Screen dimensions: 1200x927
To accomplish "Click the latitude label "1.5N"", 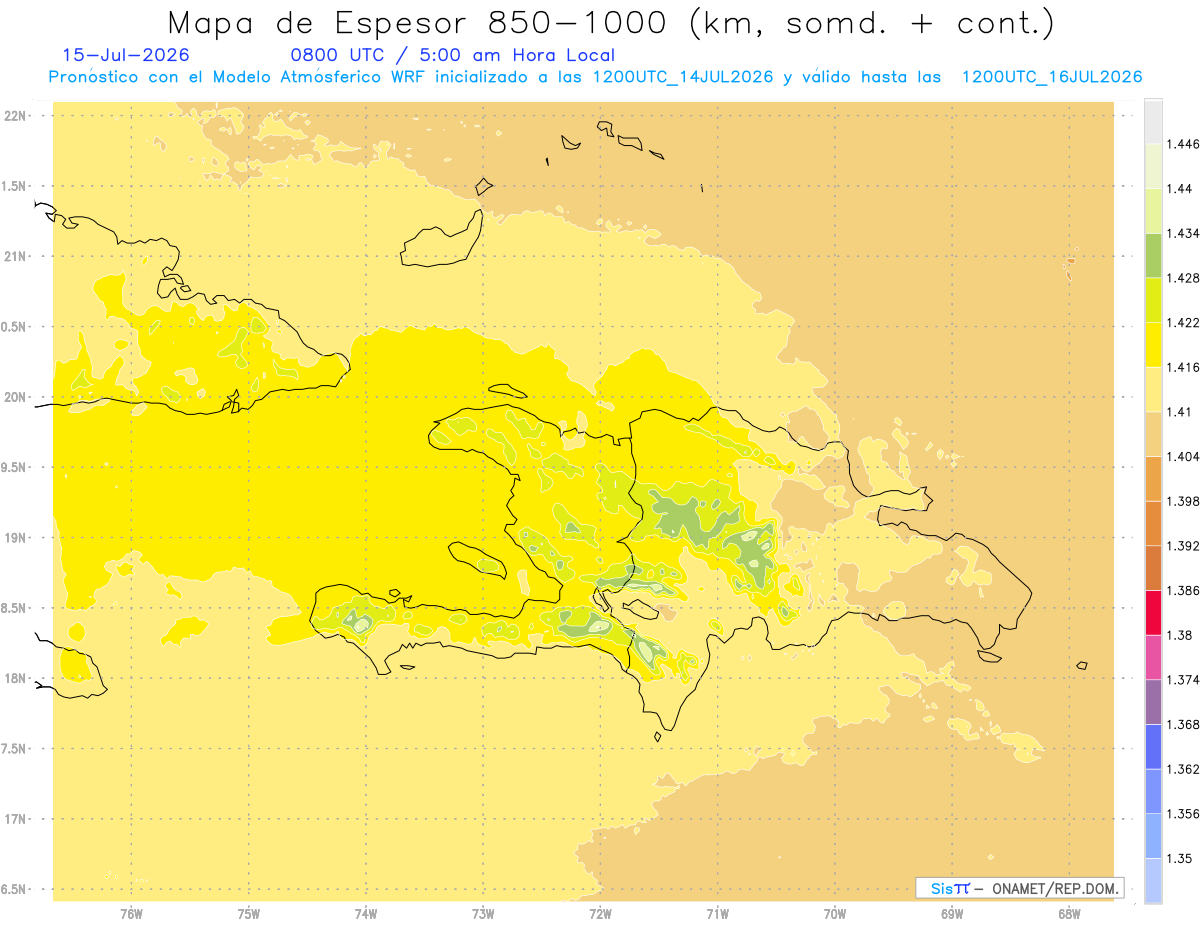I will [15, 186].
